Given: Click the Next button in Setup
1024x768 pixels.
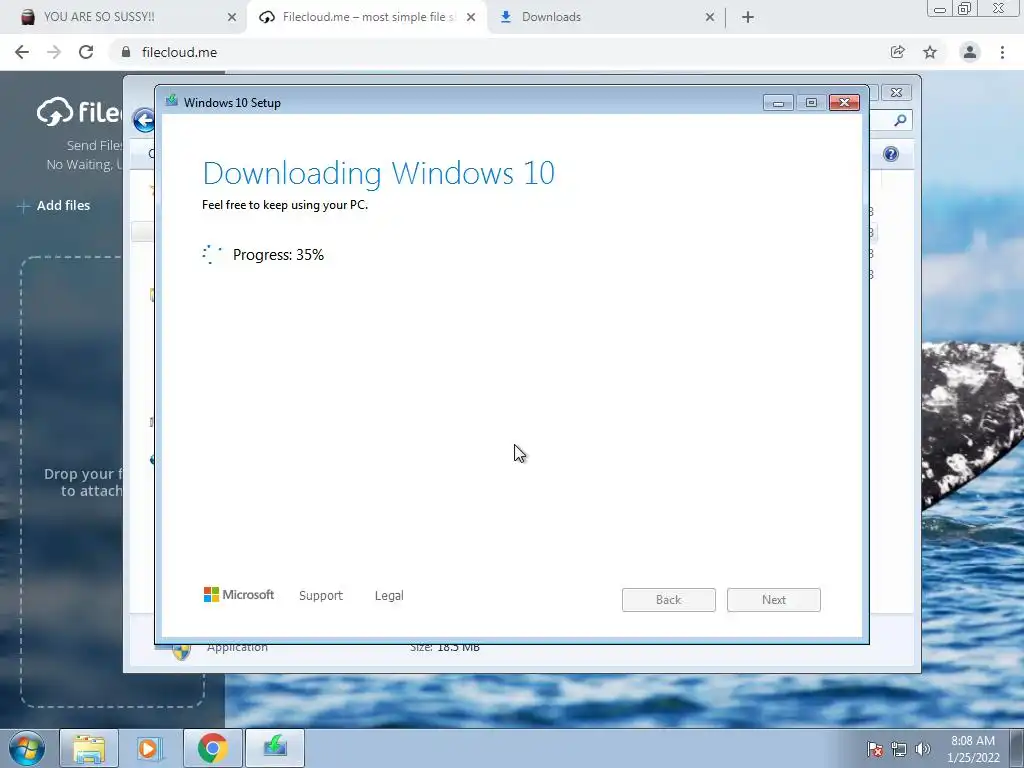Looking at the screenshot, I should click(774, 600).
